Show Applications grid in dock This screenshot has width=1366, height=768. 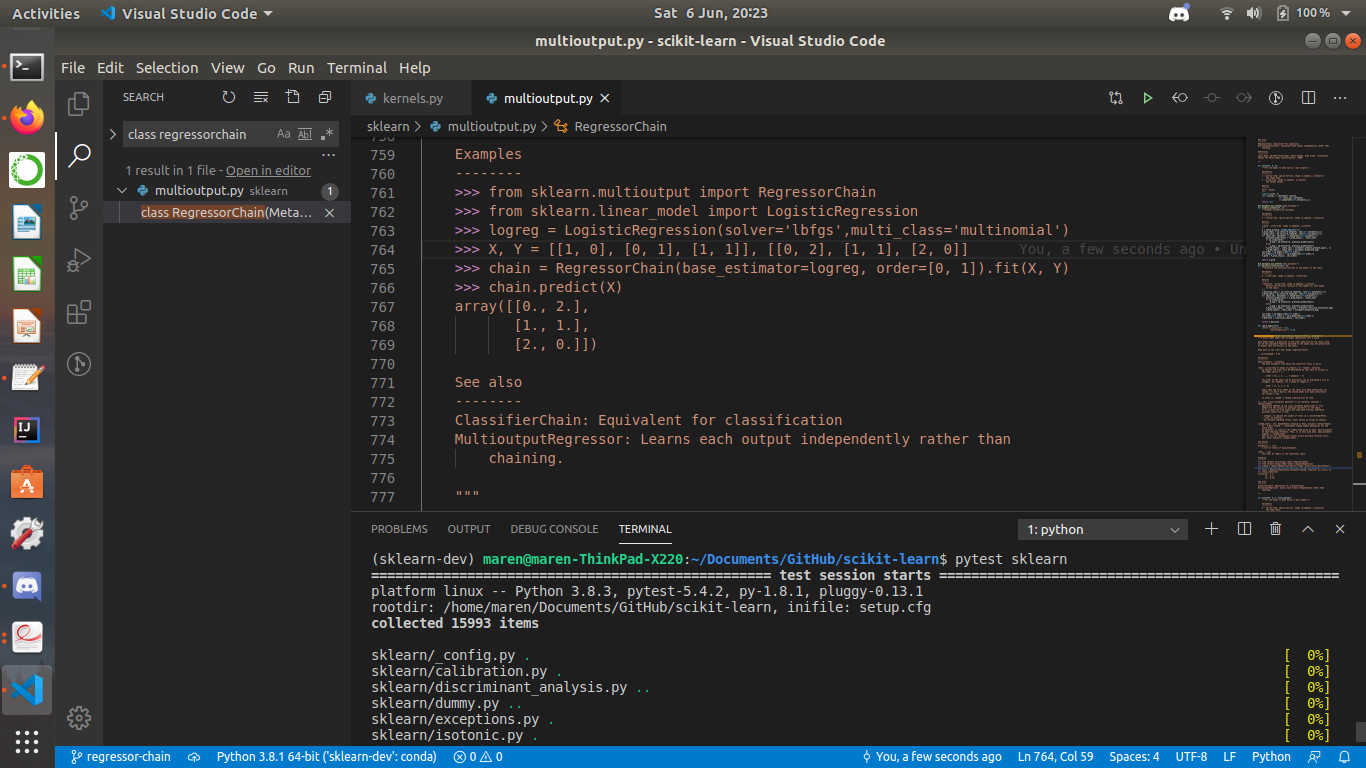click(27, 741)
